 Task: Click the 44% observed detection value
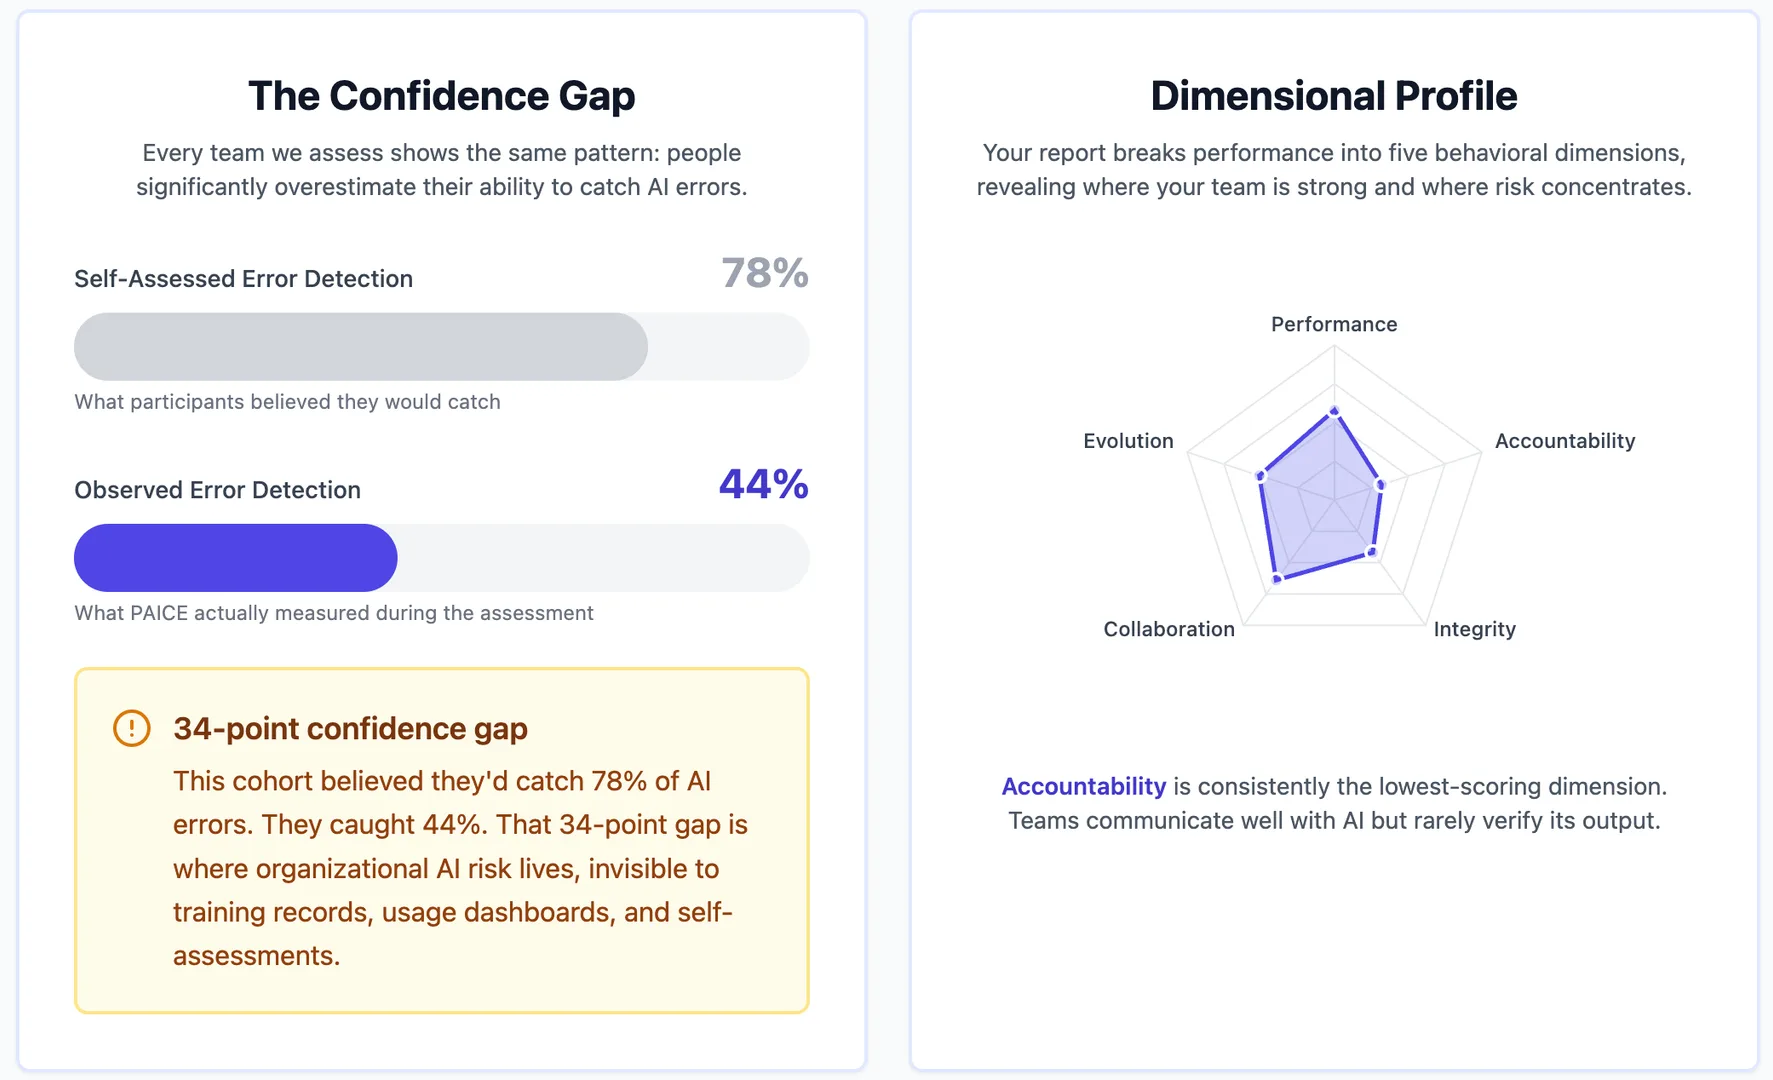764,485
